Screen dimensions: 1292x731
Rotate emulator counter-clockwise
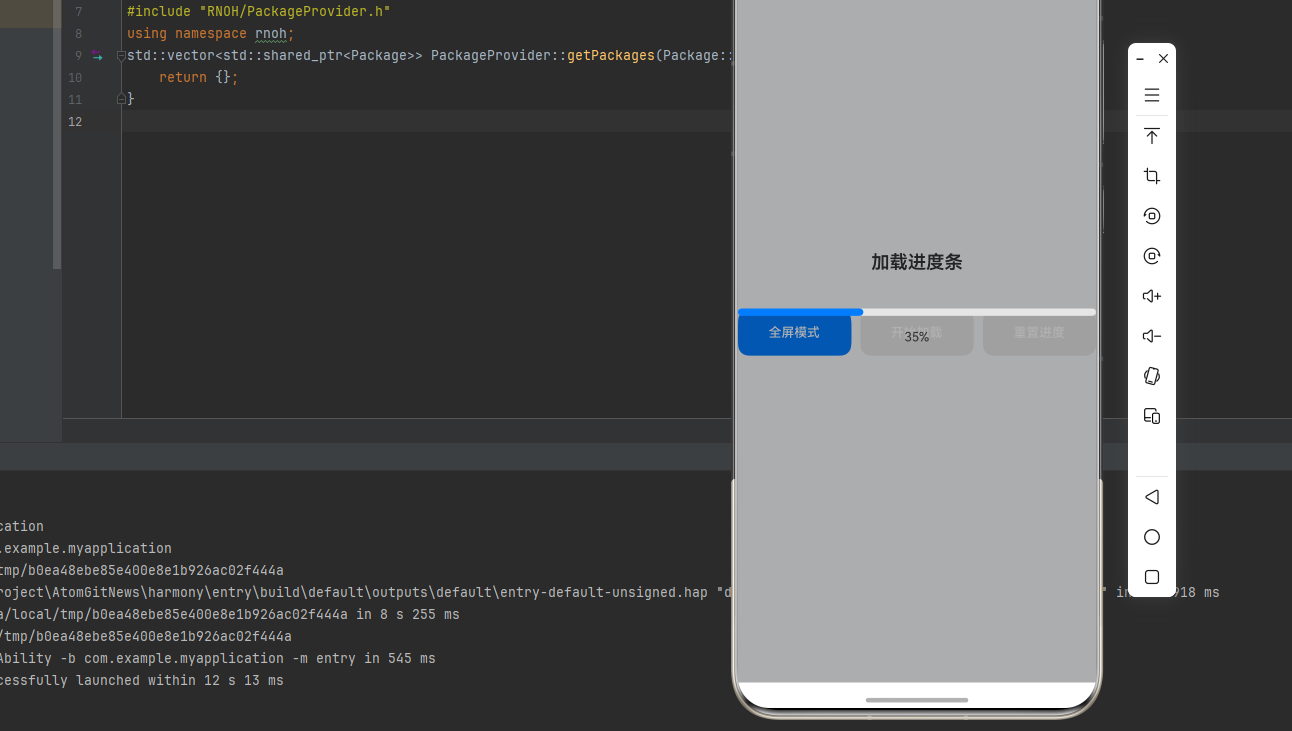(x=1152, y=216)
